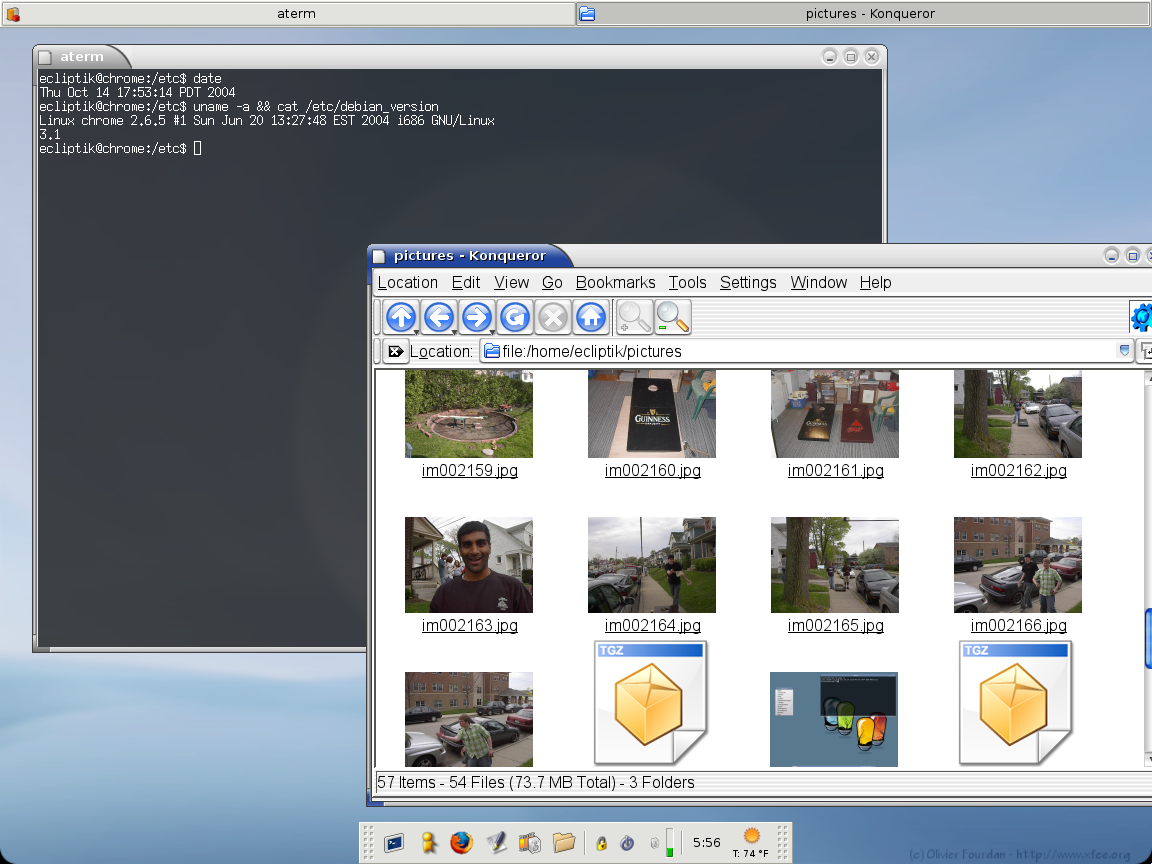1152x864 pixels.
Task: Open the View menu
Action: 511,283
